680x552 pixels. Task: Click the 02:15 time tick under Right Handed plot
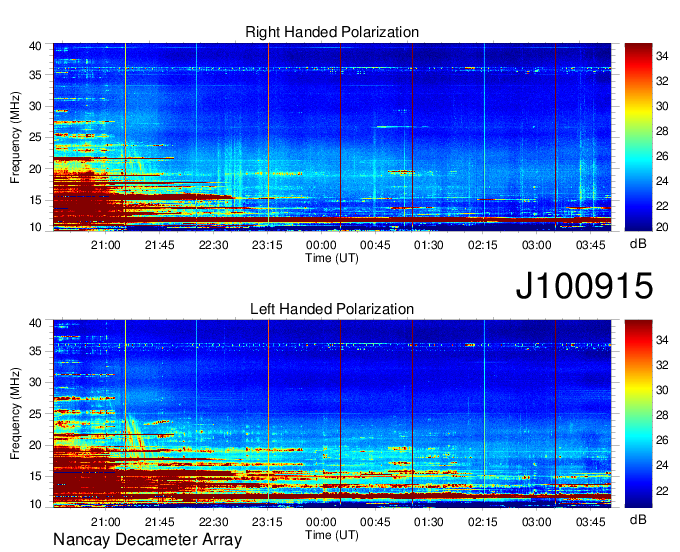483,245
